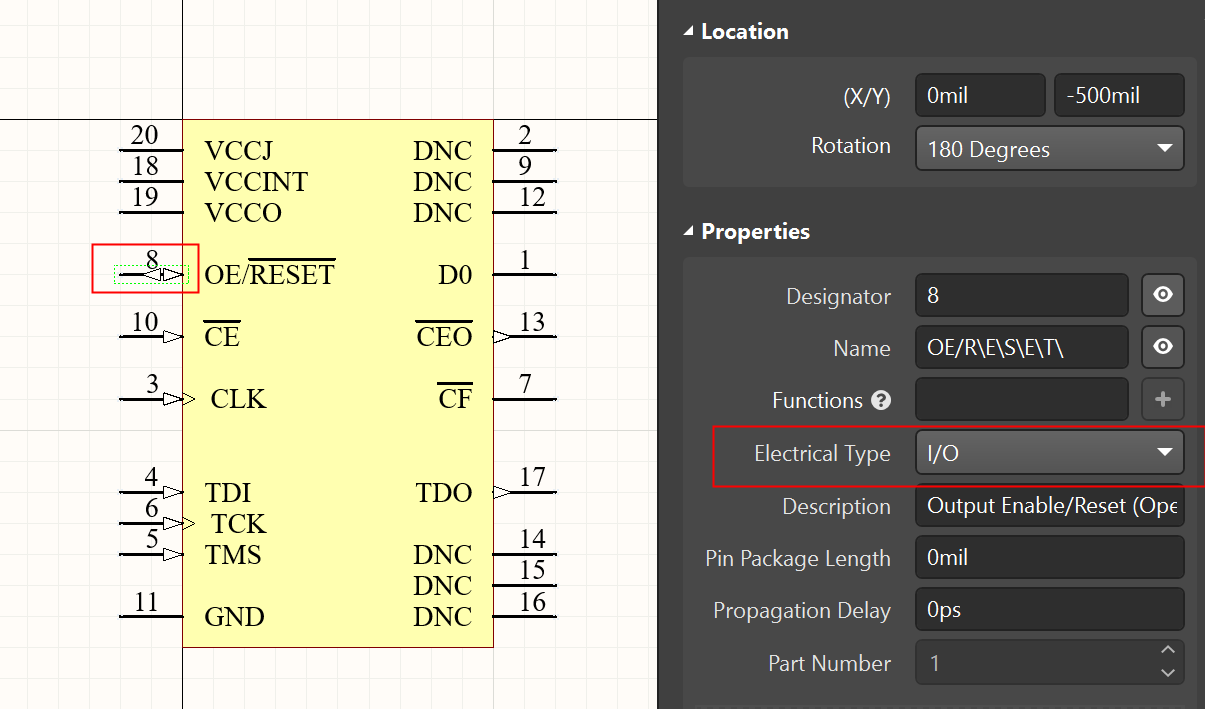Edit the Designator field
The image size is (1205, 709).
(x=1021, y=296)
